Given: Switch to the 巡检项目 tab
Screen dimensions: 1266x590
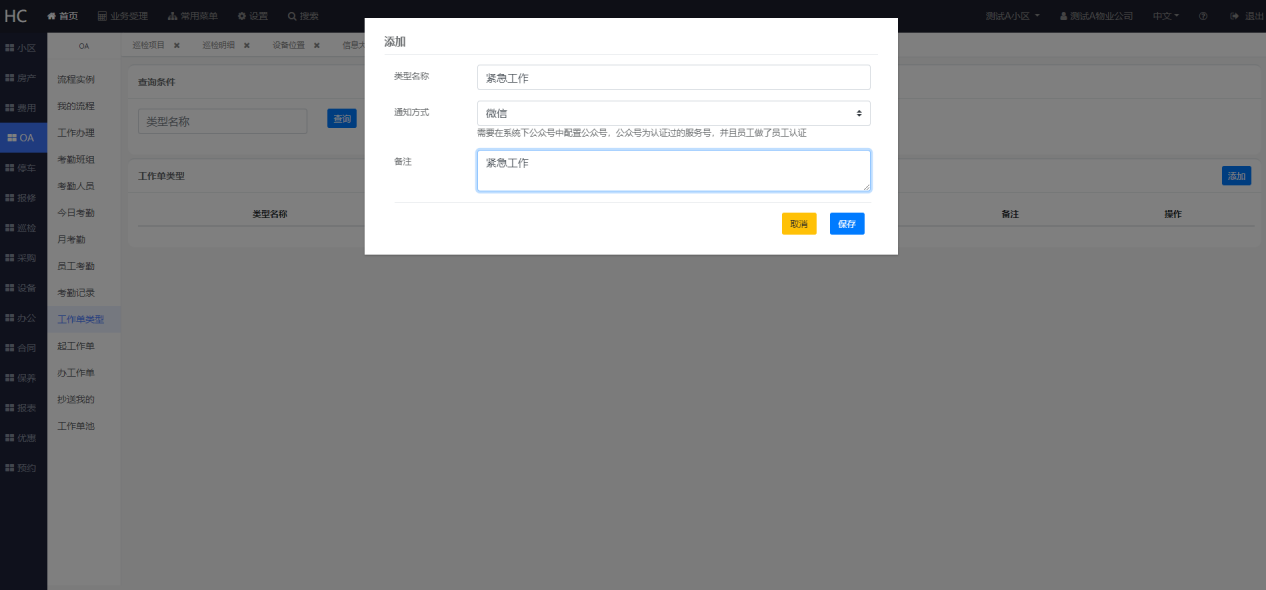Looking at the screenshot, I should coord(148,45).
